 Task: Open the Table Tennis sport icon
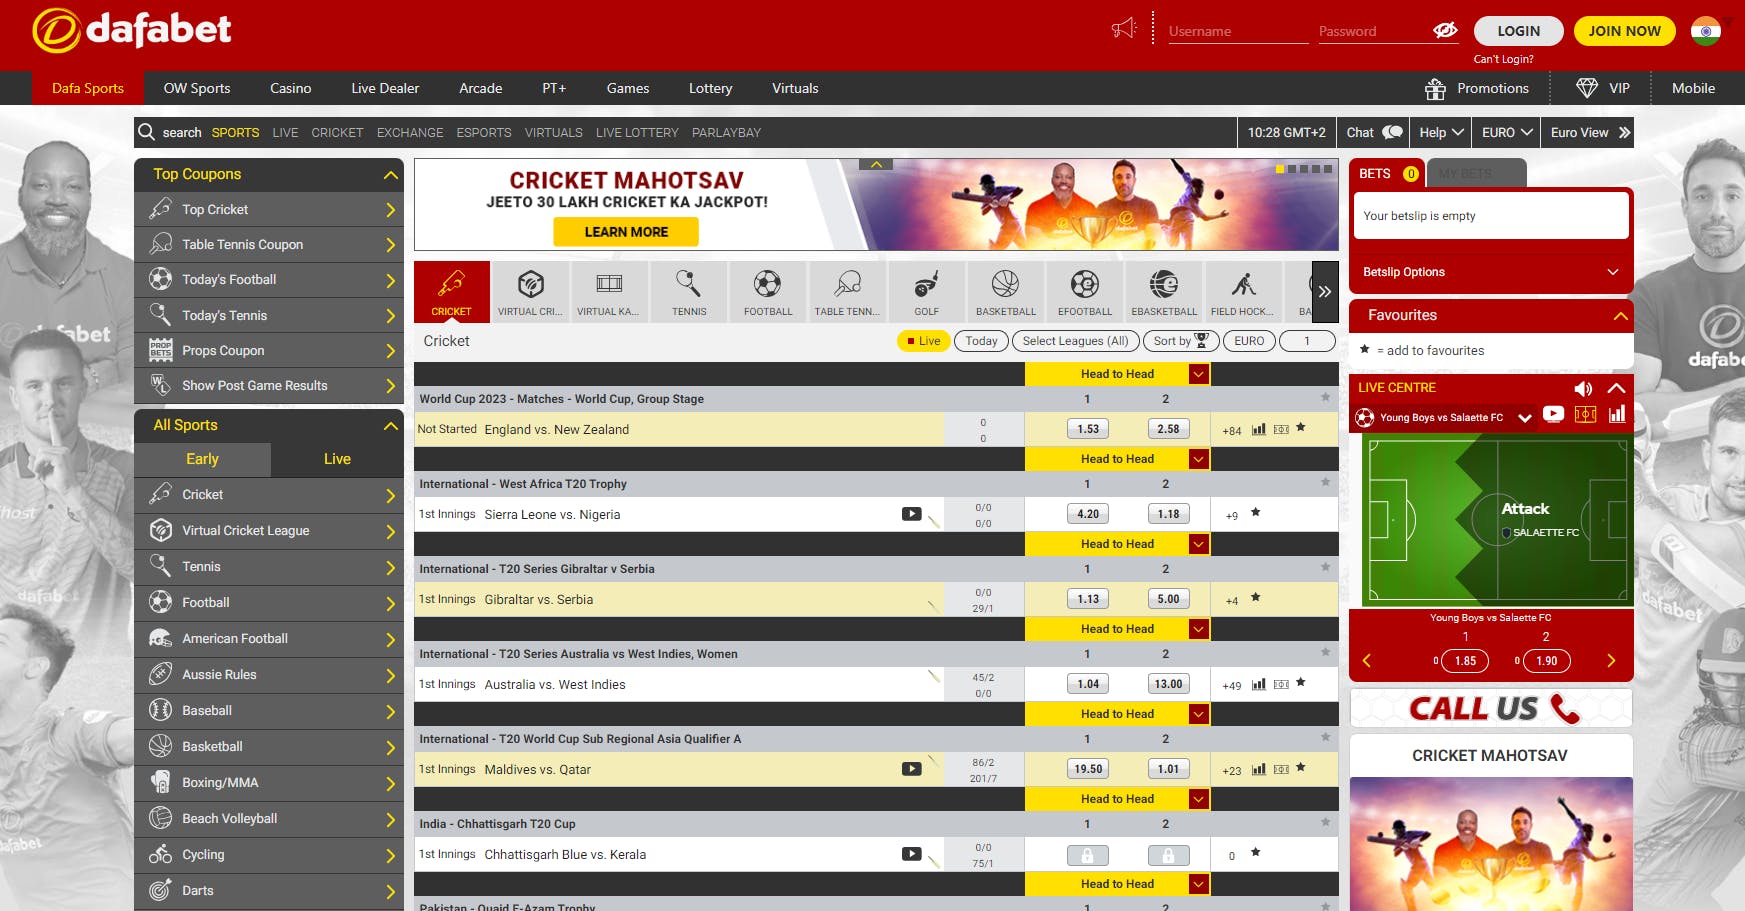(847, 291)
